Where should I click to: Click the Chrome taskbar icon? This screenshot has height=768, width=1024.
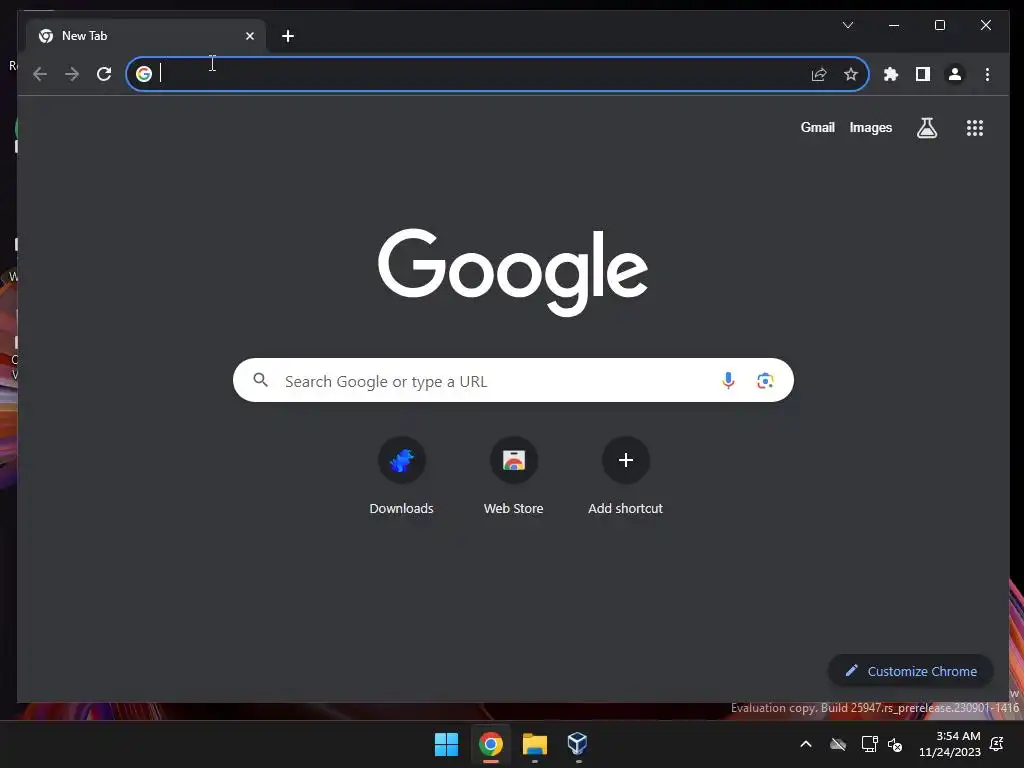tap(490, 744)
